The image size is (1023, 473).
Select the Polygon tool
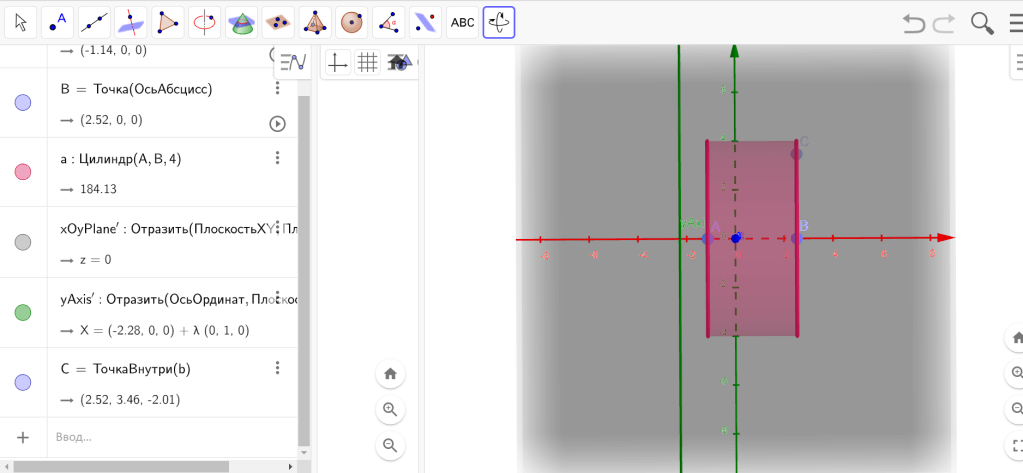tap(167, 22)
